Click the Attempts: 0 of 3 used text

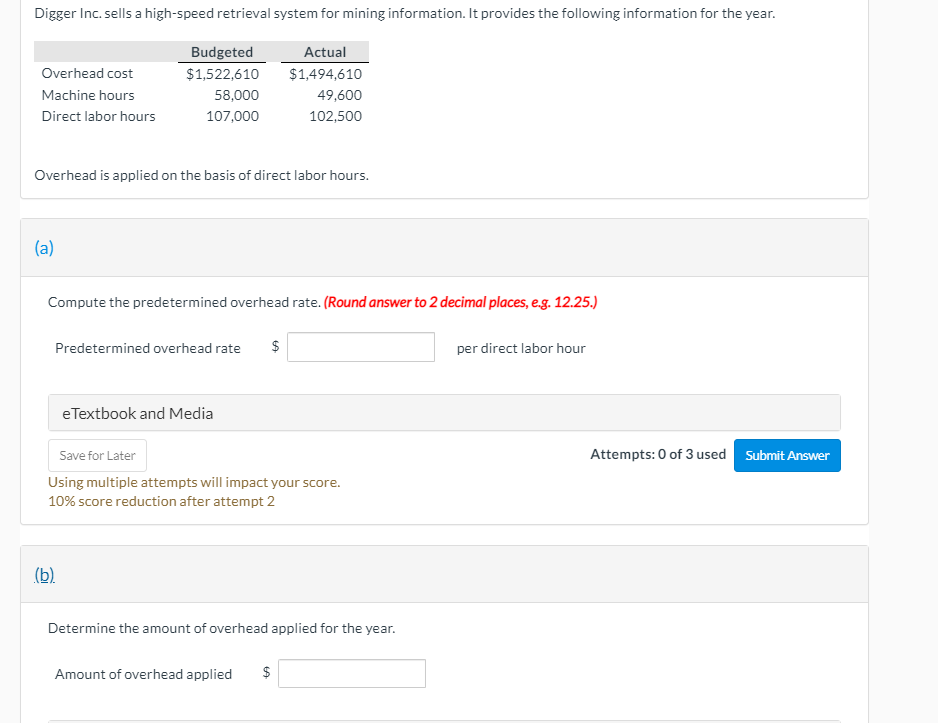tap(658, 455)
